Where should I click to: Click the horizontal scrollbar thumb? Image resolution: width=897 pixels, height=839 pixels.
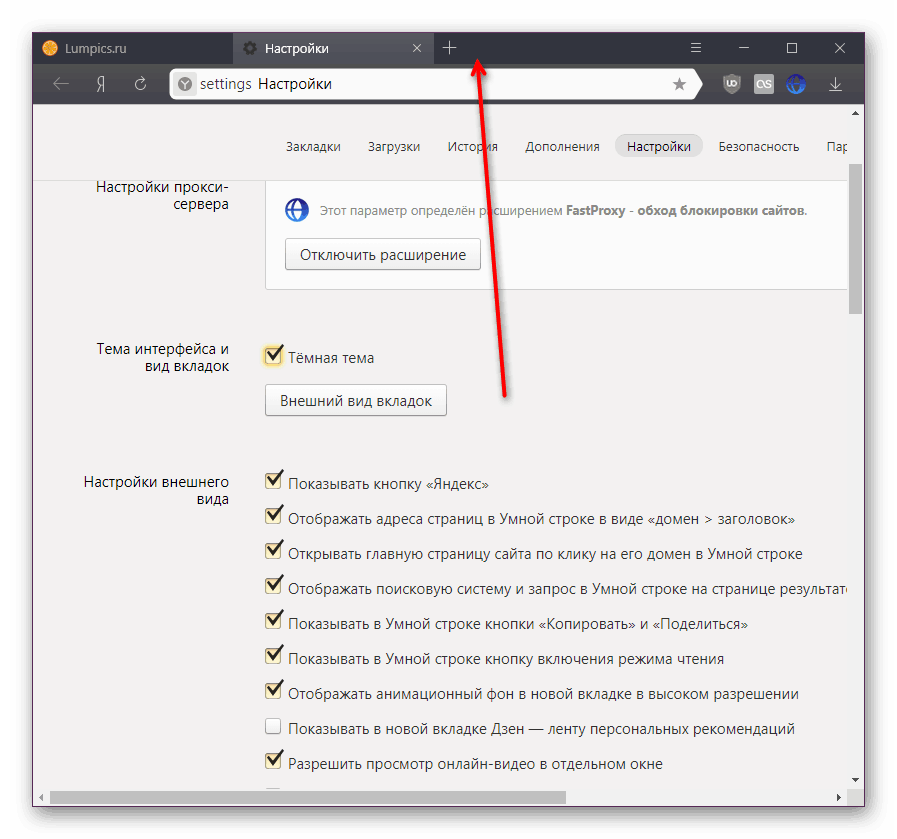click(x=308, y=797)
